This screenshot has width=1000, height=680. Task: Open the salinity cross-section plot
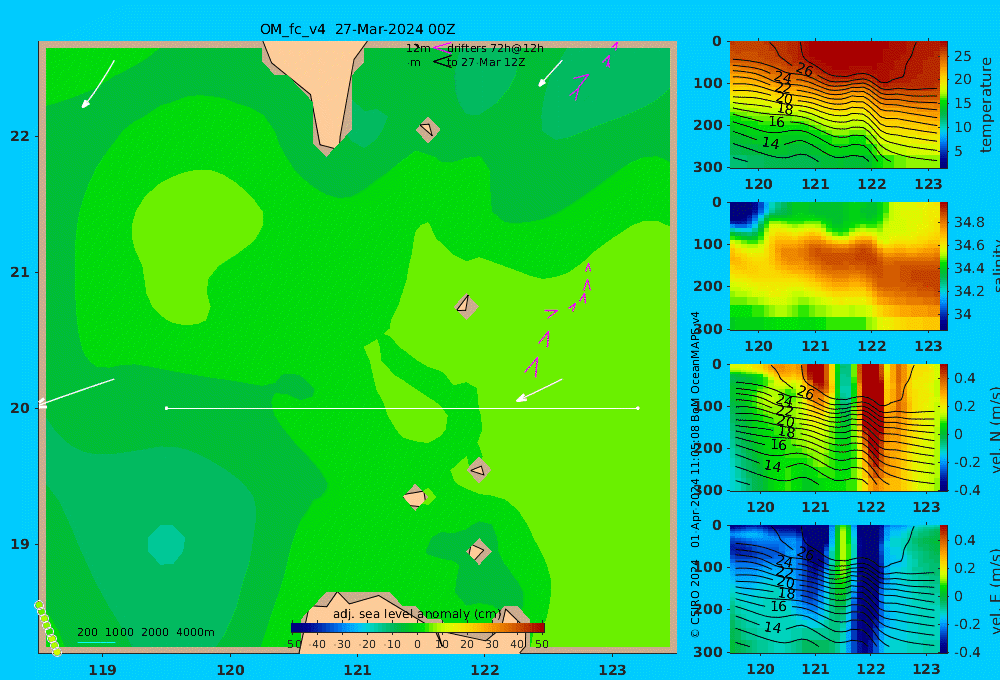[834, 266]
